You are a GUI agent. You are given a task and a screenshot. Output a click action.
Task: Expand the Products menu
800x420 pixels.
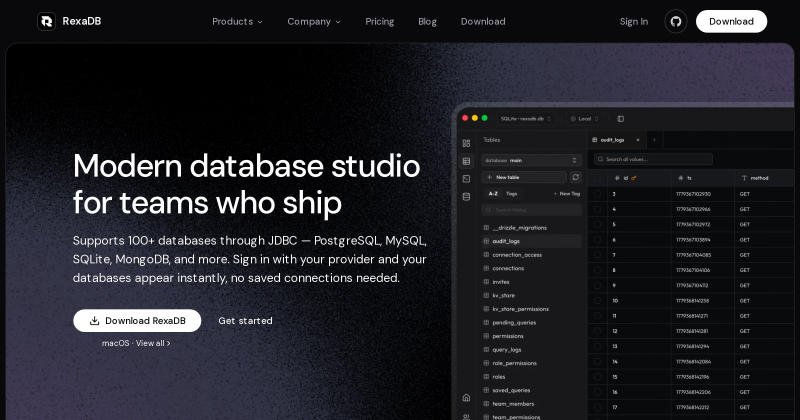tap(237, 21)
